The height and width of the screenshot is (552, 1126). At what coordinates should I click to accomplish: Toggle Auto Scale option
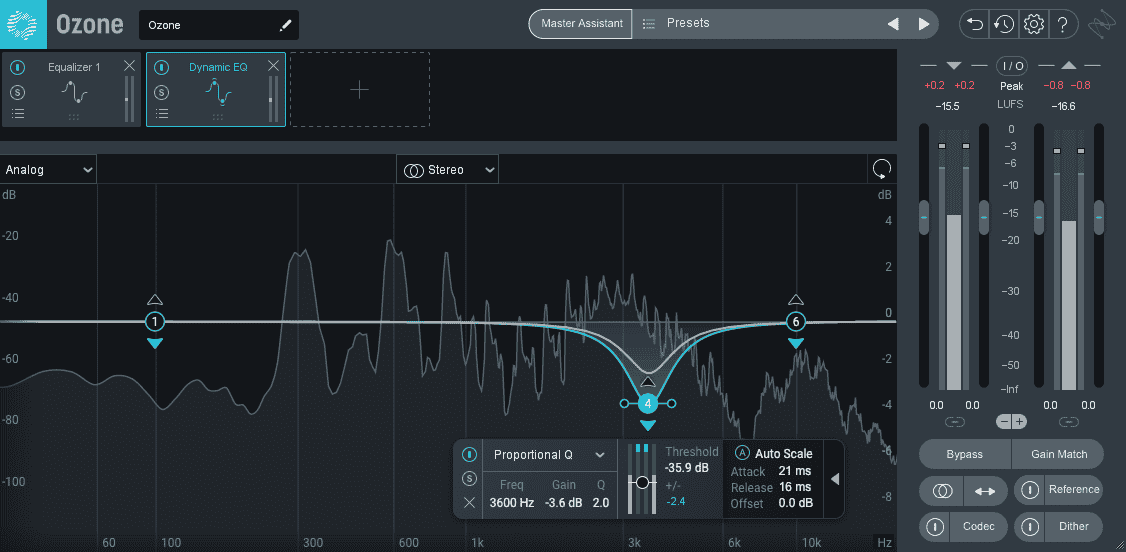[743, 453]
